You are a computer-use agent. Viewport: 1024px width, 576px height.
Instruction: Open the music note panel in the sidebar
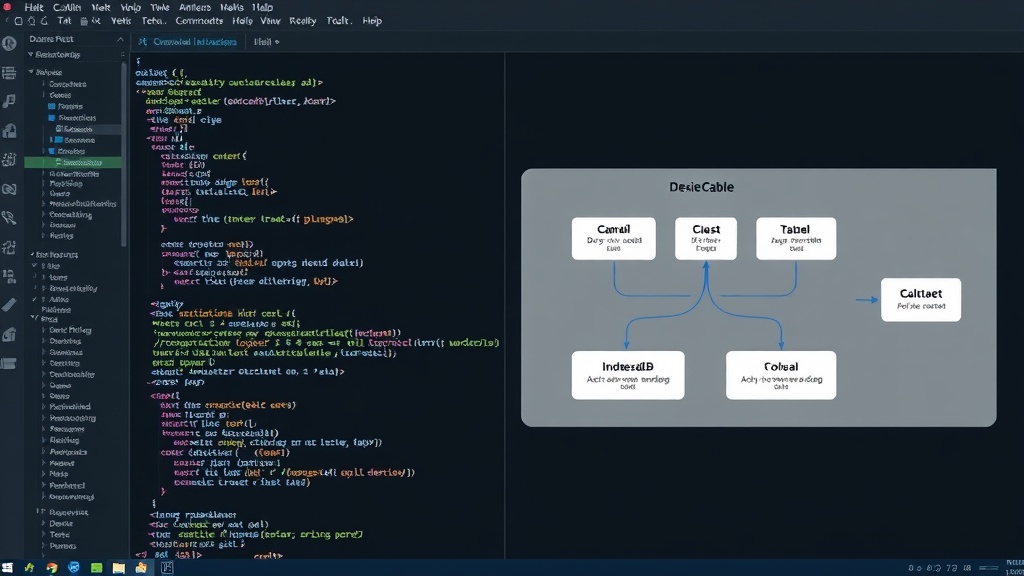[x=9, y=101]
